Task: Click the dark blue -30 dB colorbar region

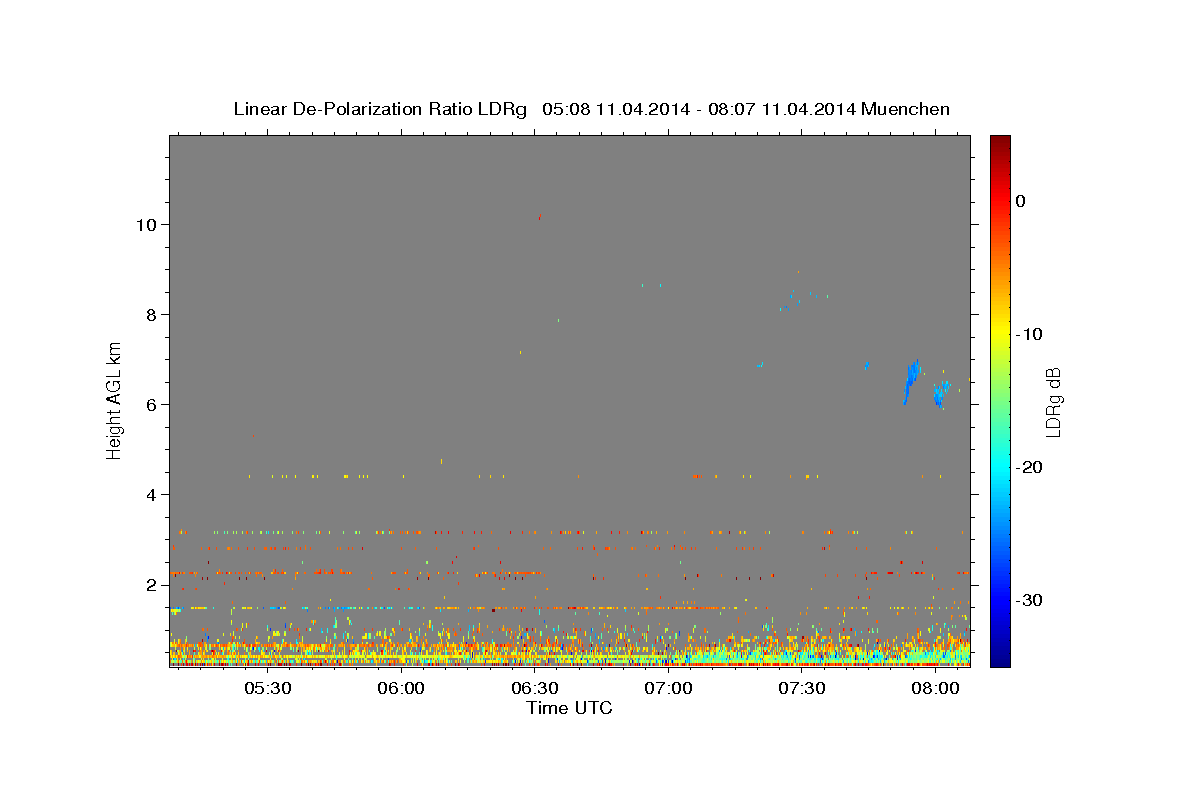Action: [1000, 600]
